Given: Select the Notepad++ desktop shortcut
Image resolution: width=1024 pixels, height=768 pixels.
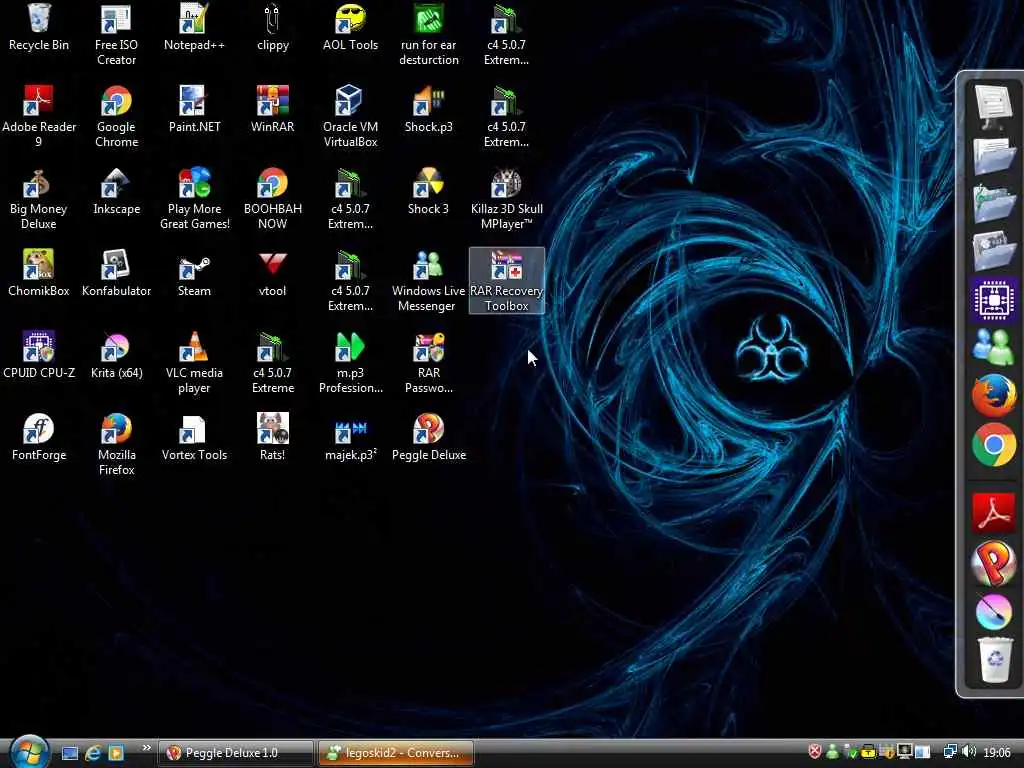Looking at the screenshot, I should (x=194, y=27).
